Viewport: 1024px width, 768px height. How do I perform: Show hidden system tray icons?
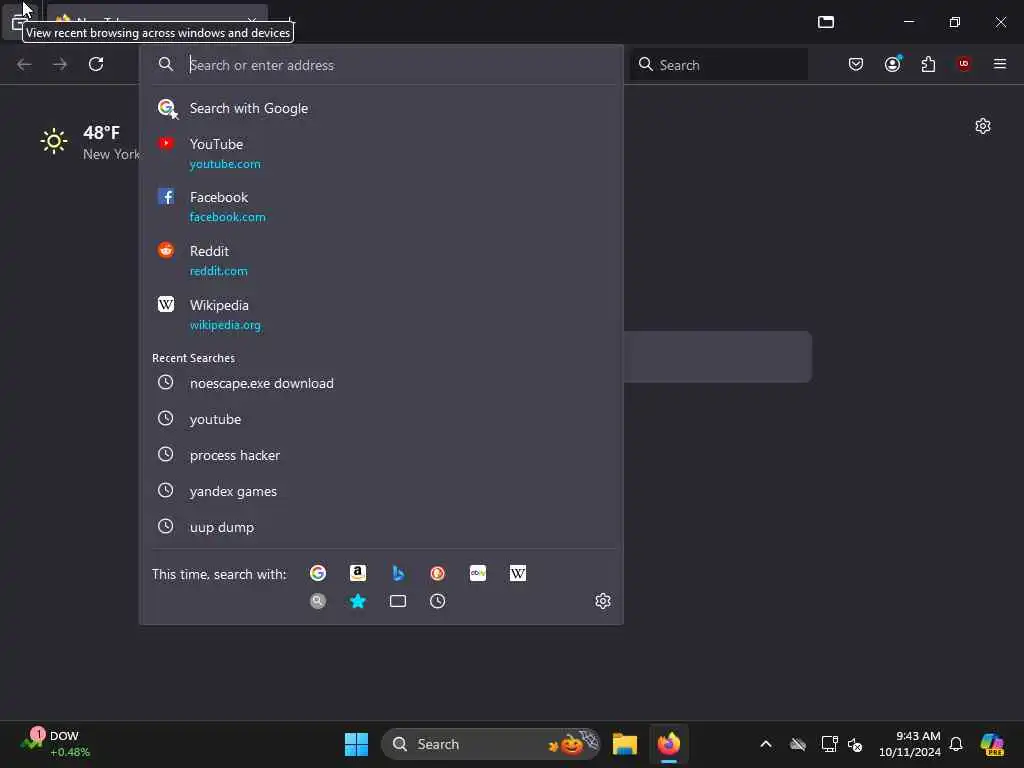tap(766, 744)
